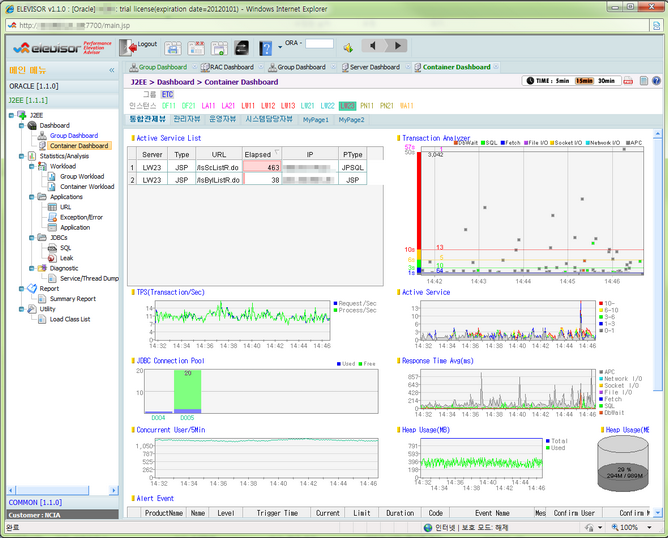Click the sidebar horizontal scrollbar right arrow
This screenshot has width=668, height=538.
[113, 490]
